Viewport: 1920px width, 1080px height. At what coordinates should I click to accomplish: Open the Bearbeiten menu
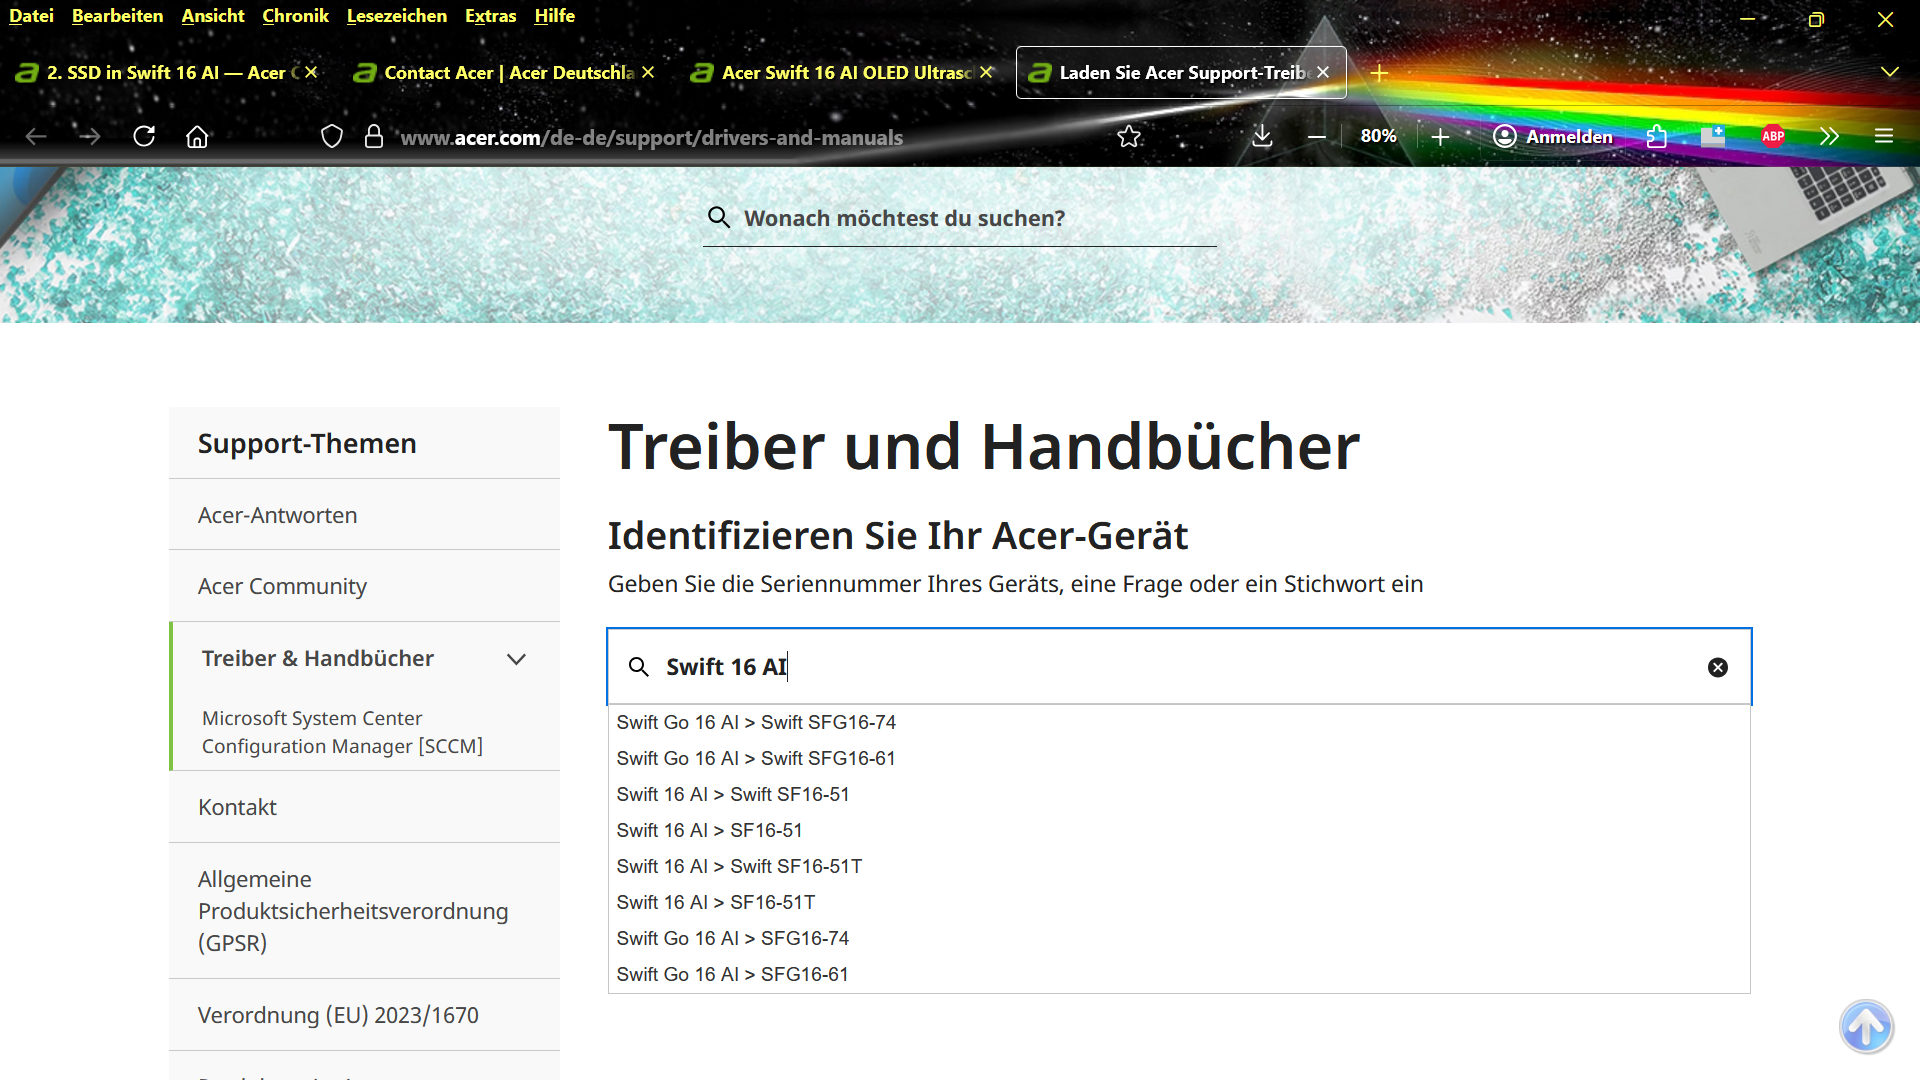coord(117,16)
